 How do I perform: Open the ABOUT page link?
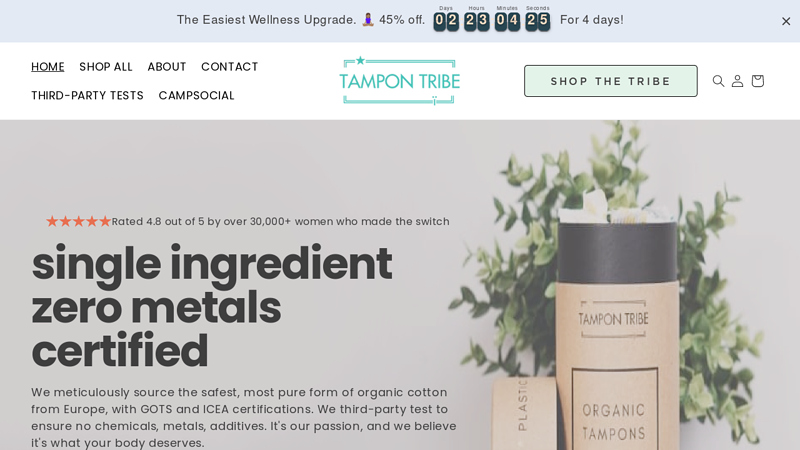(x=167, y=67)
